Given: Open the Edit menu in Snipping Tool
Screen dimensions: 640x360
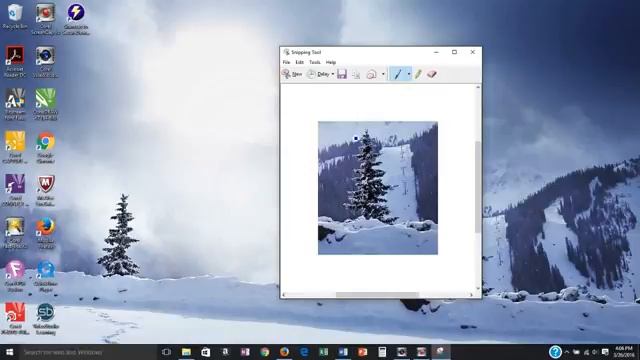Looking at the screenshot, I should click(x=300, y=62).
